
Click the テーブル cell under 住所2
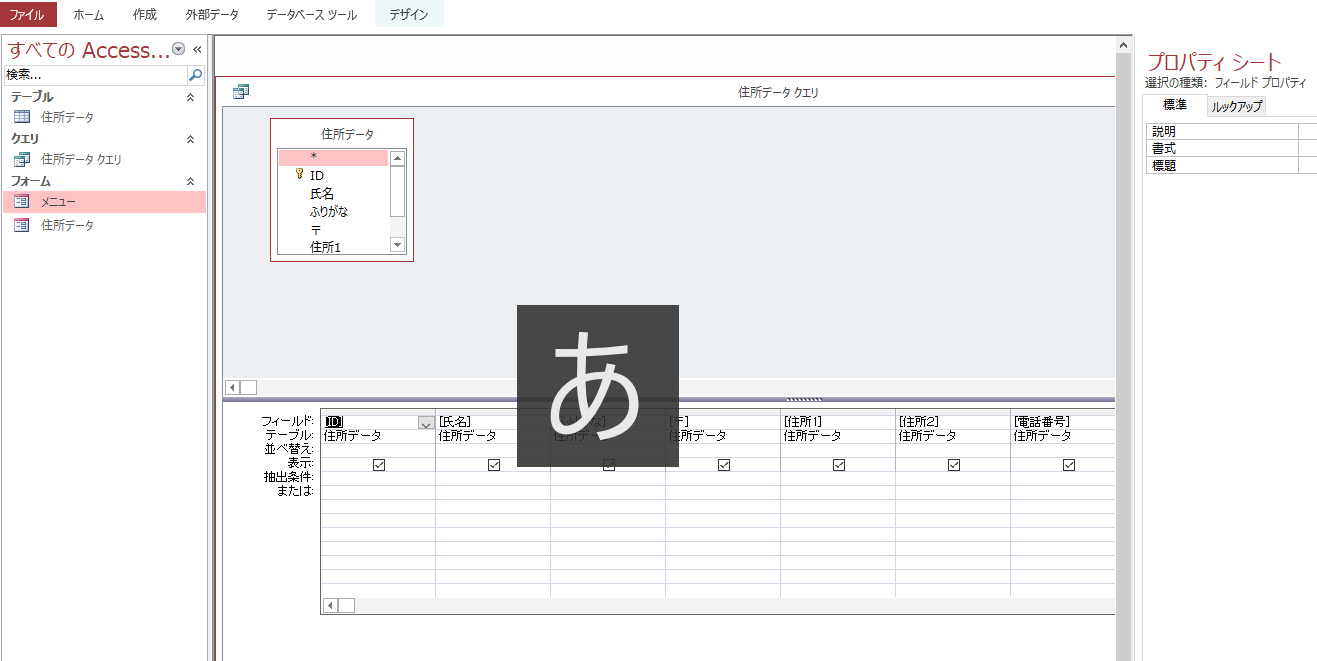pyautogui.click(x=953, y=436)
